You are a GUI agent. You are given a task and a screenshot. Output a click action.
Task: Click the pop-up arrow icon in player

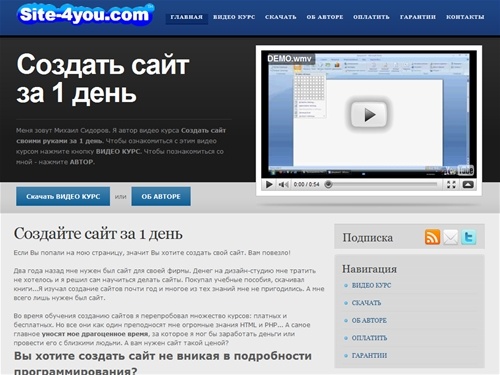pos(468,184)
